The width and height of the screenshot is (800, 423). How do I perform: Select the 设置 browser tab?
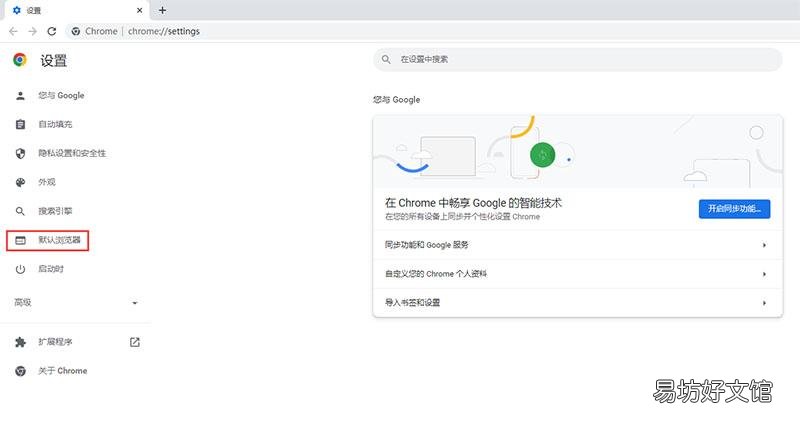tap(77, 10)
